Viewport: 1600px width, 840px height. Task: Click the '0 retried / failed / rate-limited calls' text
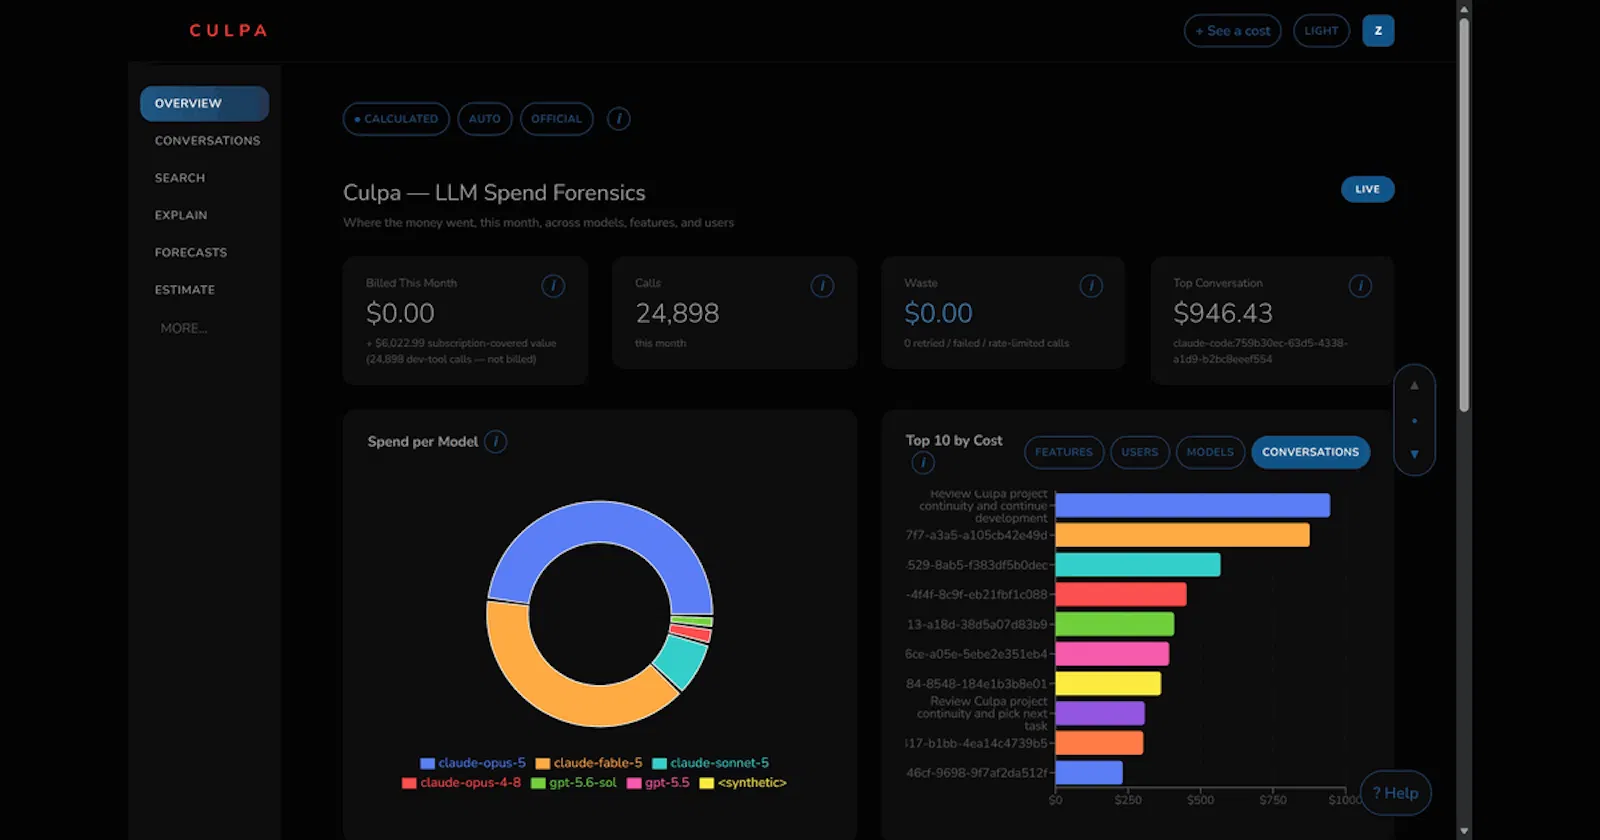pyautogui.click(x=986, y=343)
